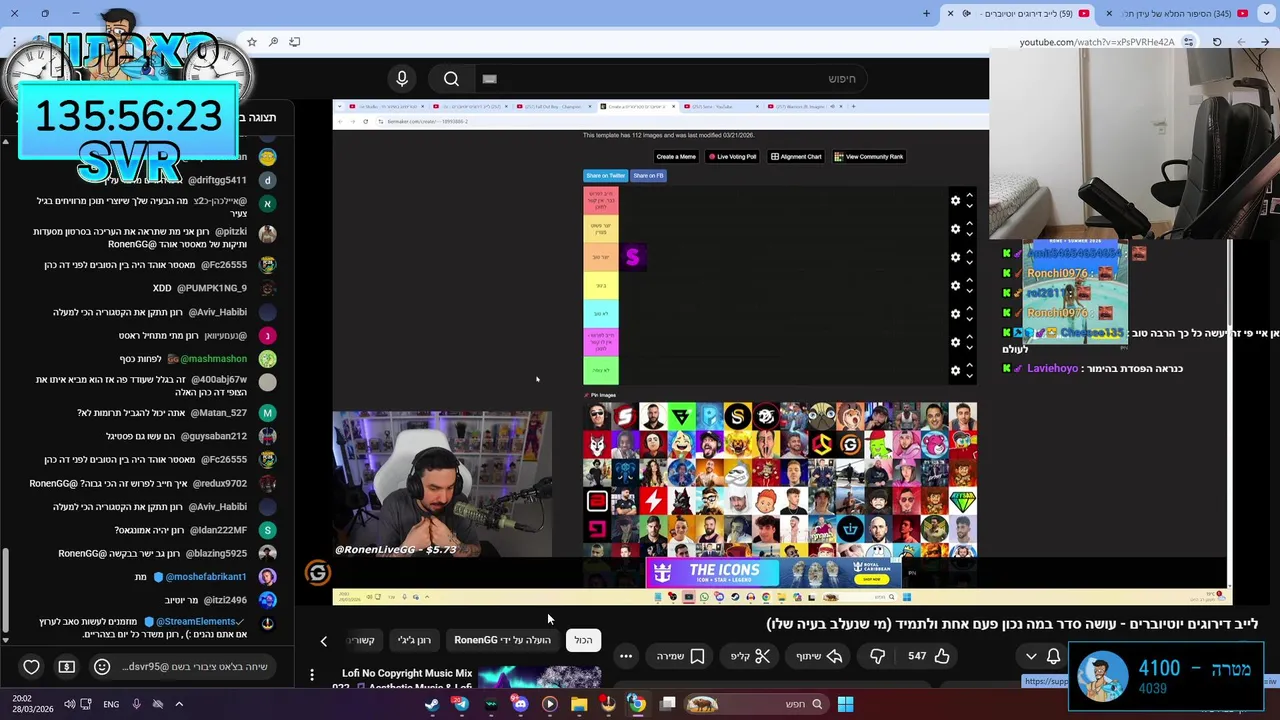The width and height of the screenshot is (1280, 720).
Task: Click View Community Rank in the video
Action: tap(869, 157)
